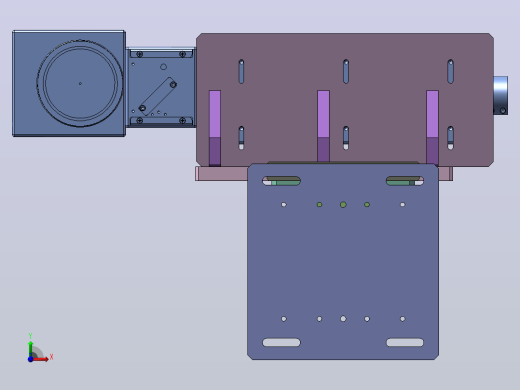Click the upper-right vertical slot on mauve plate
This screenshot has width=520, height=390.
point(450,71)
